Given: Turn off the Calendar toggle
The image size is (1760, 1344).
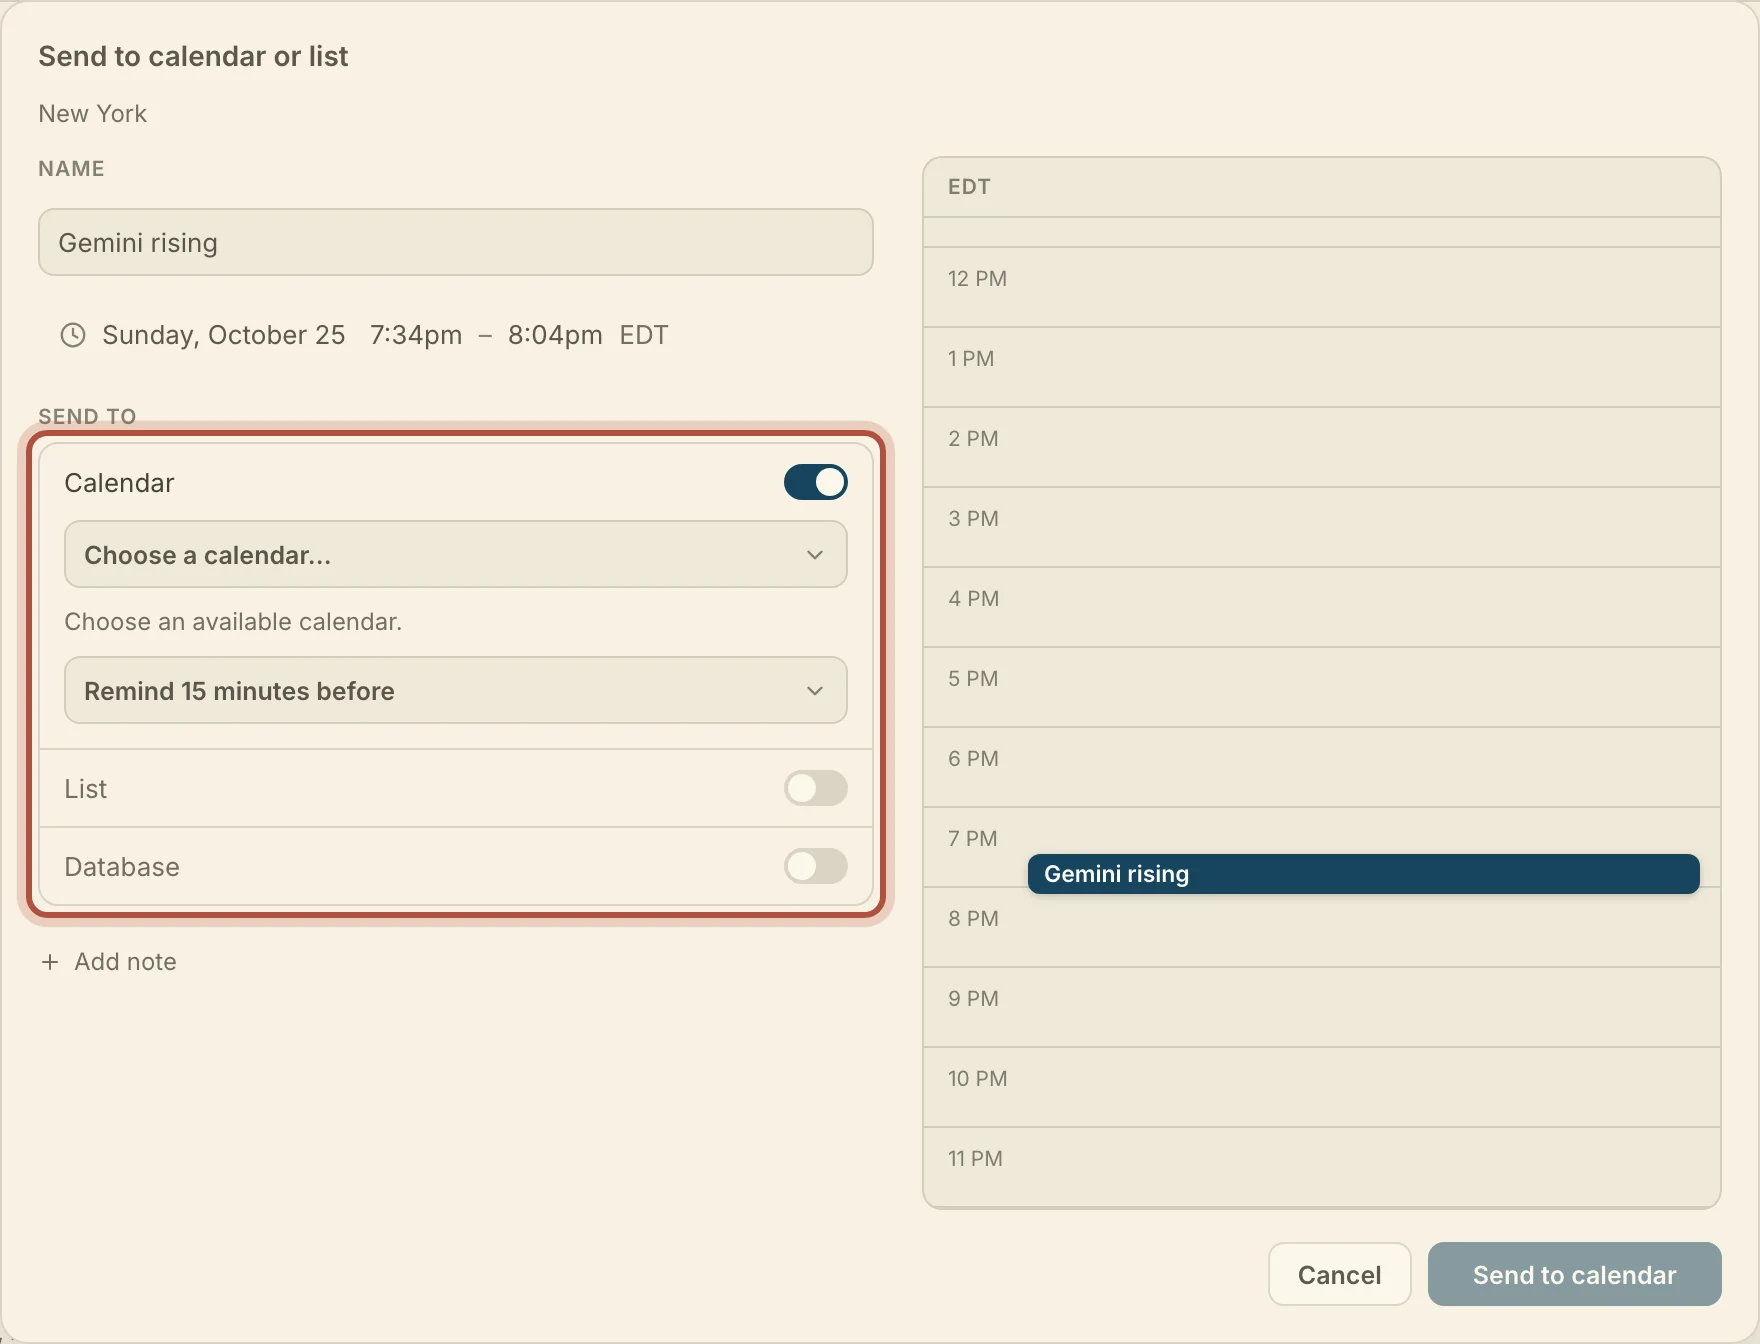Looking at the screenshot, I should click(x=815, y=482).
